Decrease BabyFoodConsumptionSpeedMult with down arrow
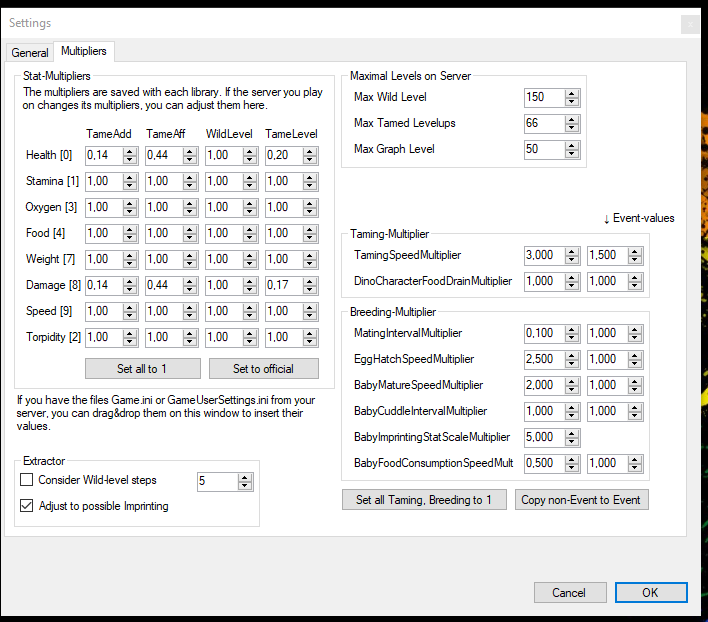Image resolution: width=708 pixels, height=622 pixels. tap(572, 468)
